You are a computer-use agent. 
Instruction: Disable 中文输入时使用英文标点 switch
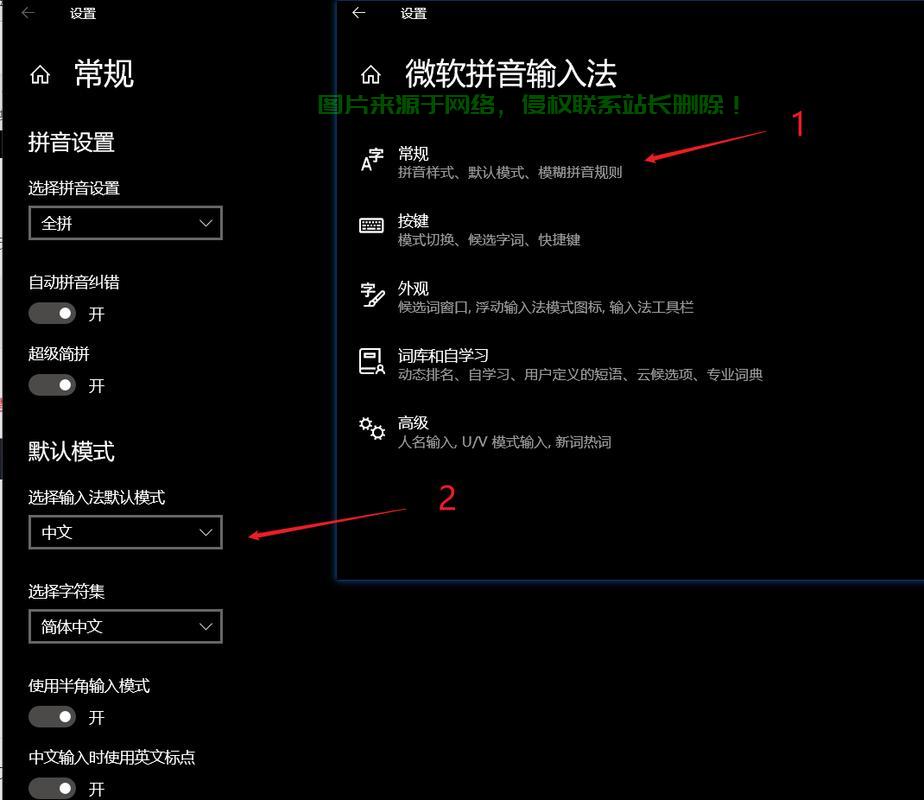tap(52, 788)
